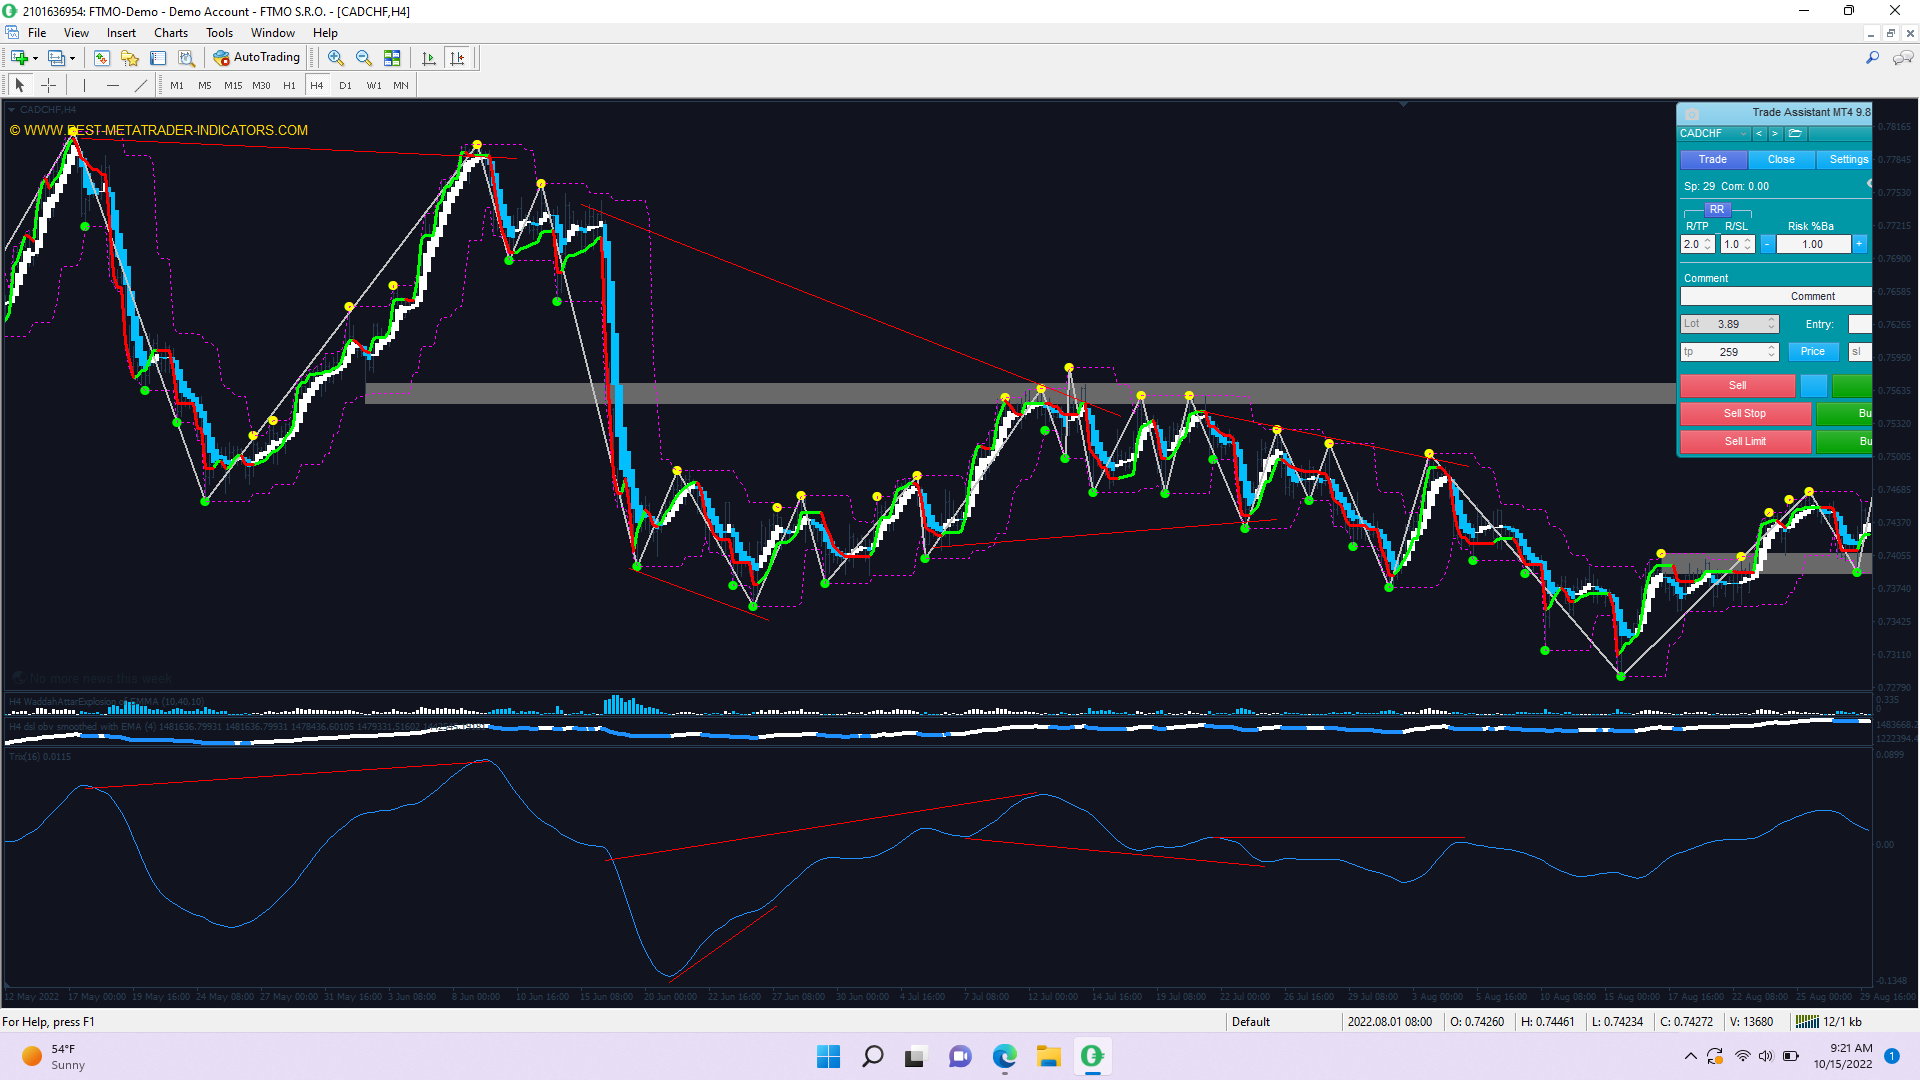
Task: Click the New Order icon in toolbar
Action: pyautogui.click(x=18, y=58)
